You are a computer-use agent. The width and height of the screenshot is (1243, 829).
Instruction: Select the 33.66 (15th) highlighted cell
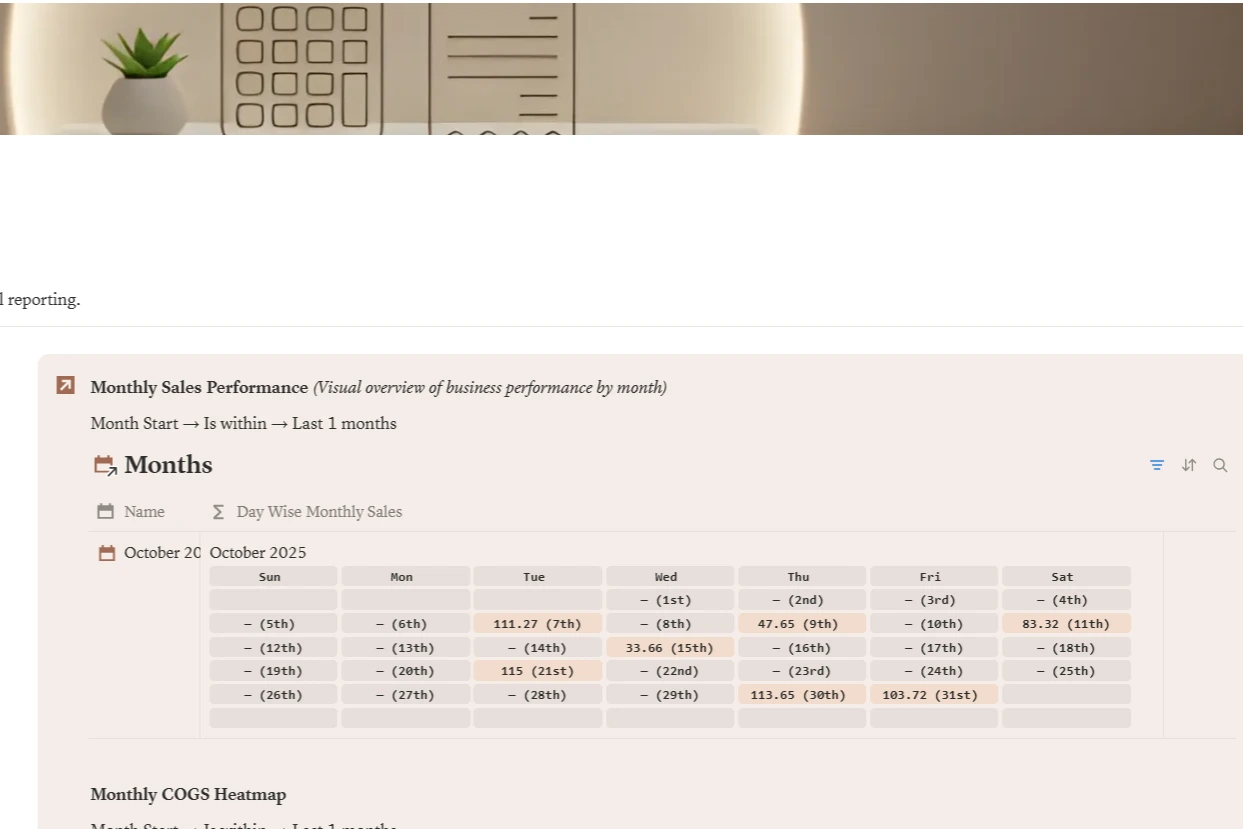(x=669, y=648)
